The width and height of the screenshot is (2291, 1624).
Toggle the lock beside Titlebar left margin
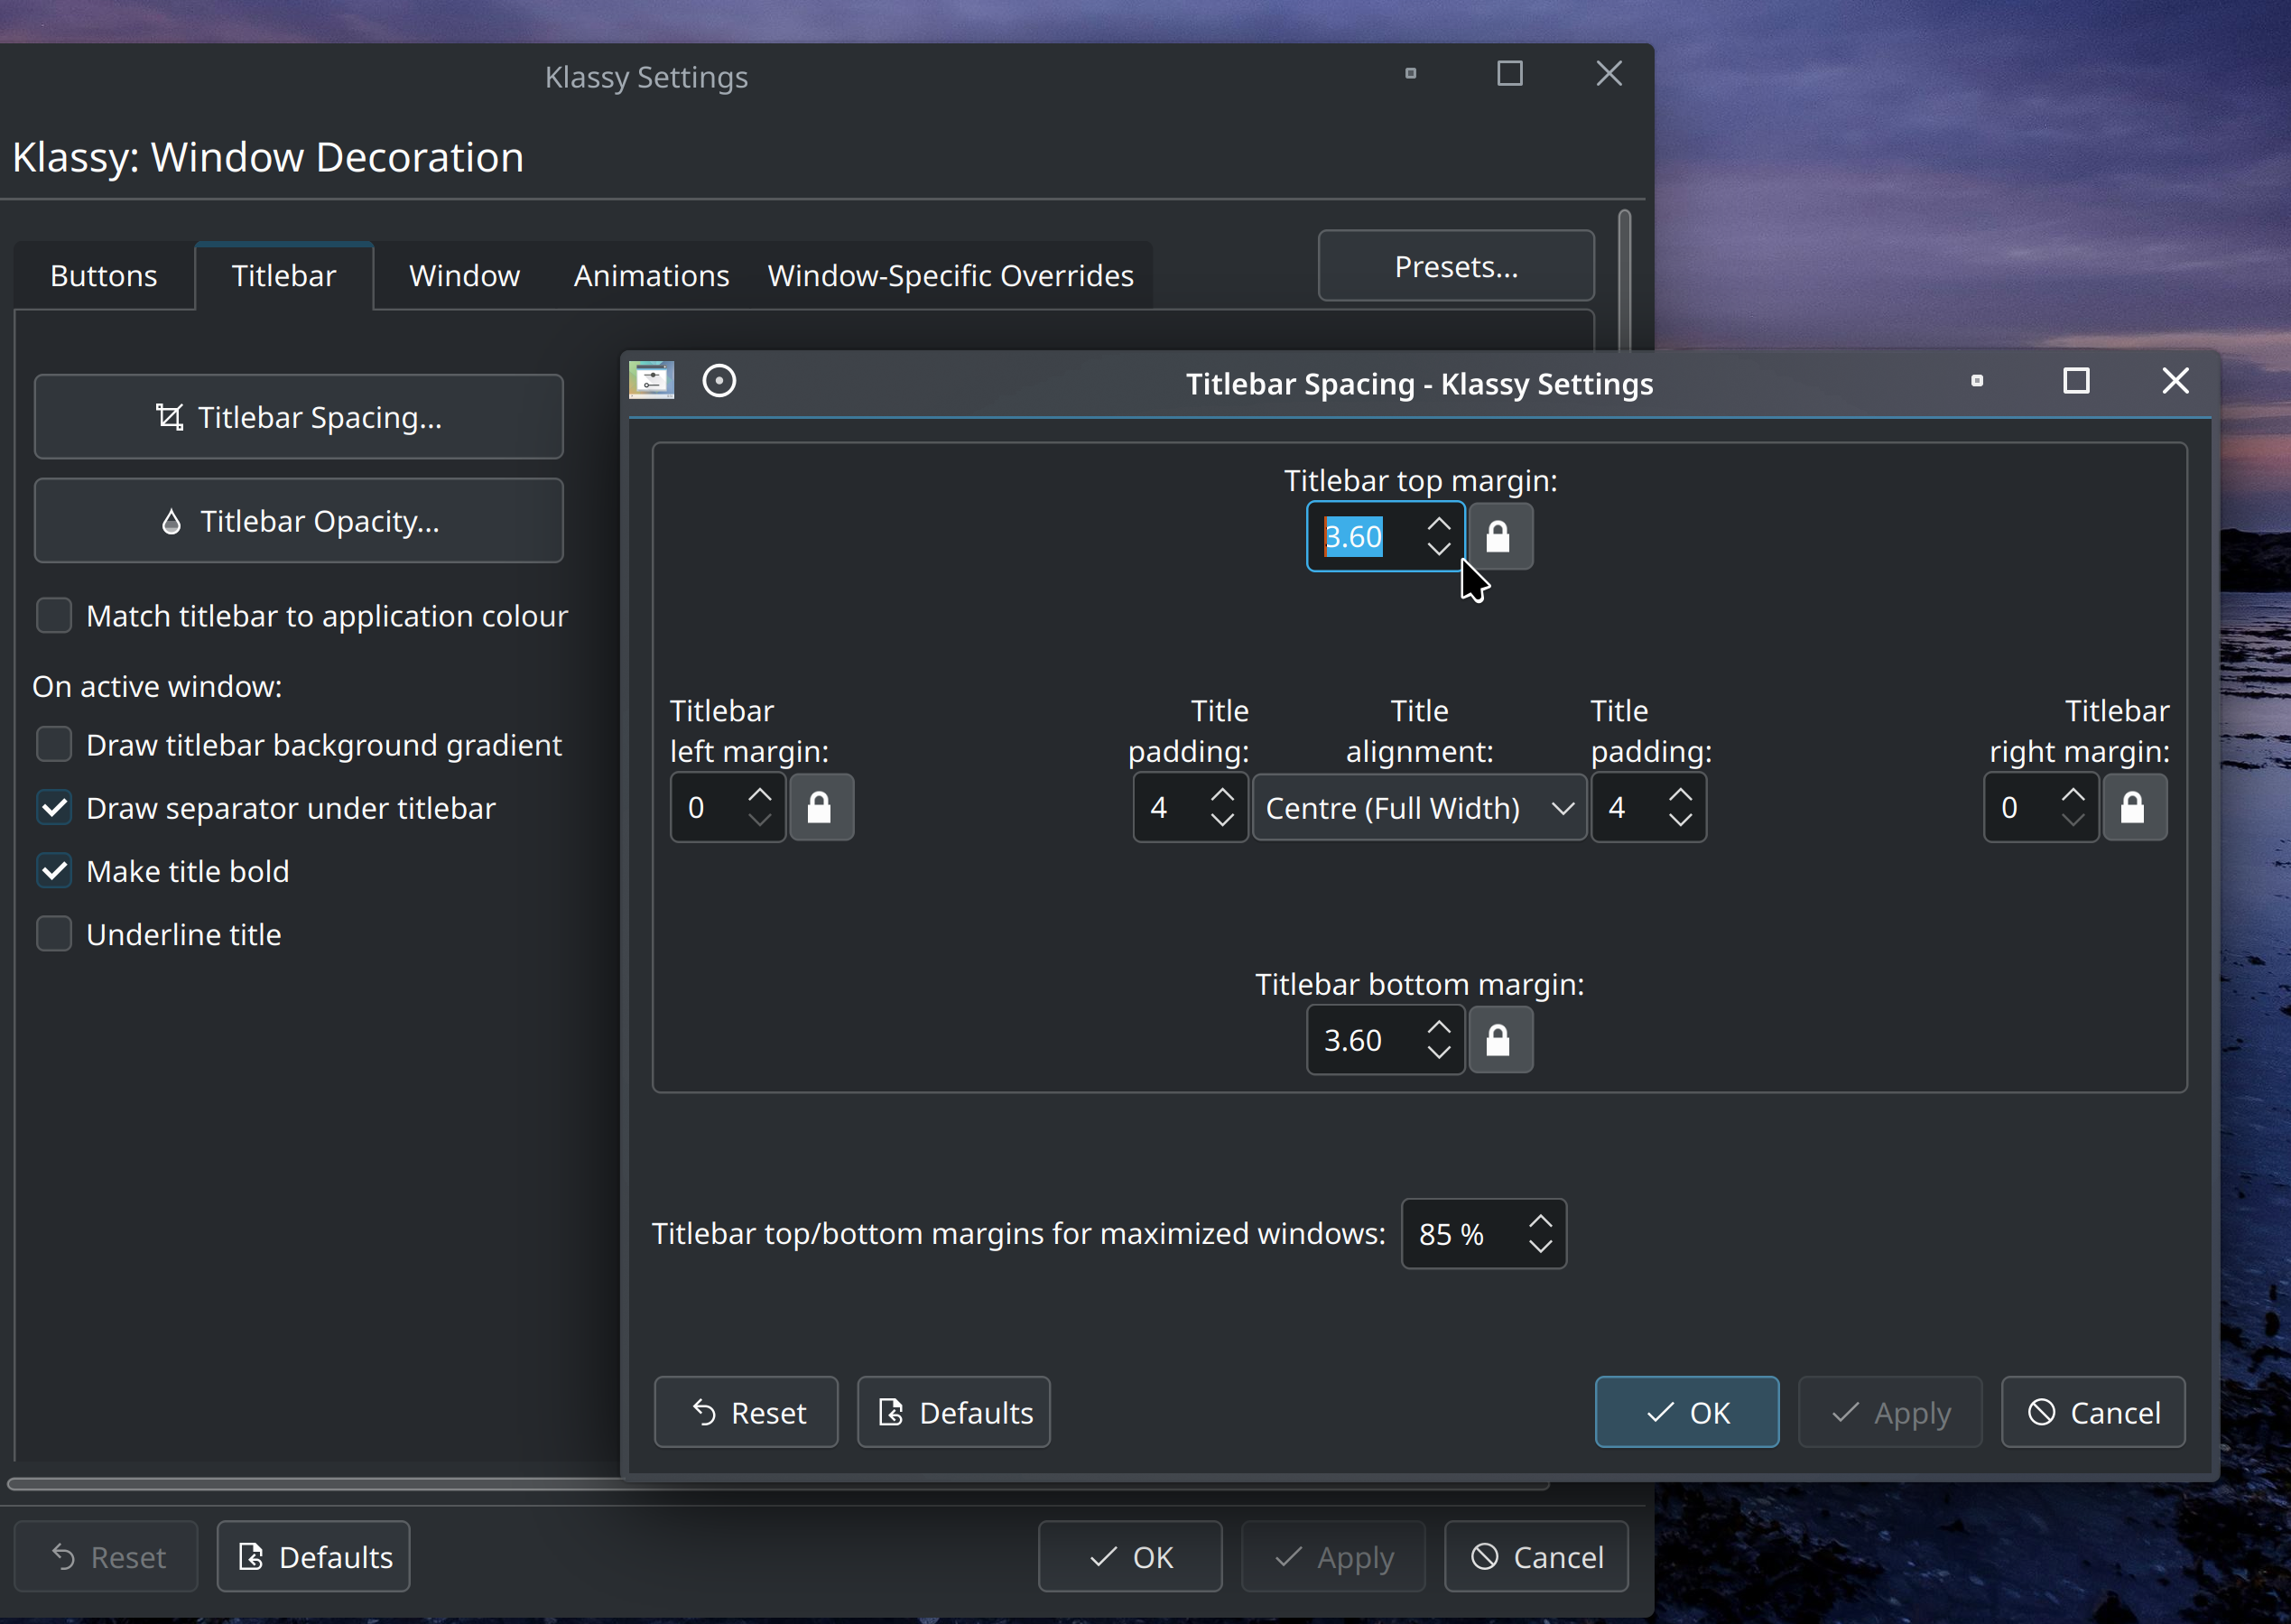pyautogui.click(x=821, y=807)
